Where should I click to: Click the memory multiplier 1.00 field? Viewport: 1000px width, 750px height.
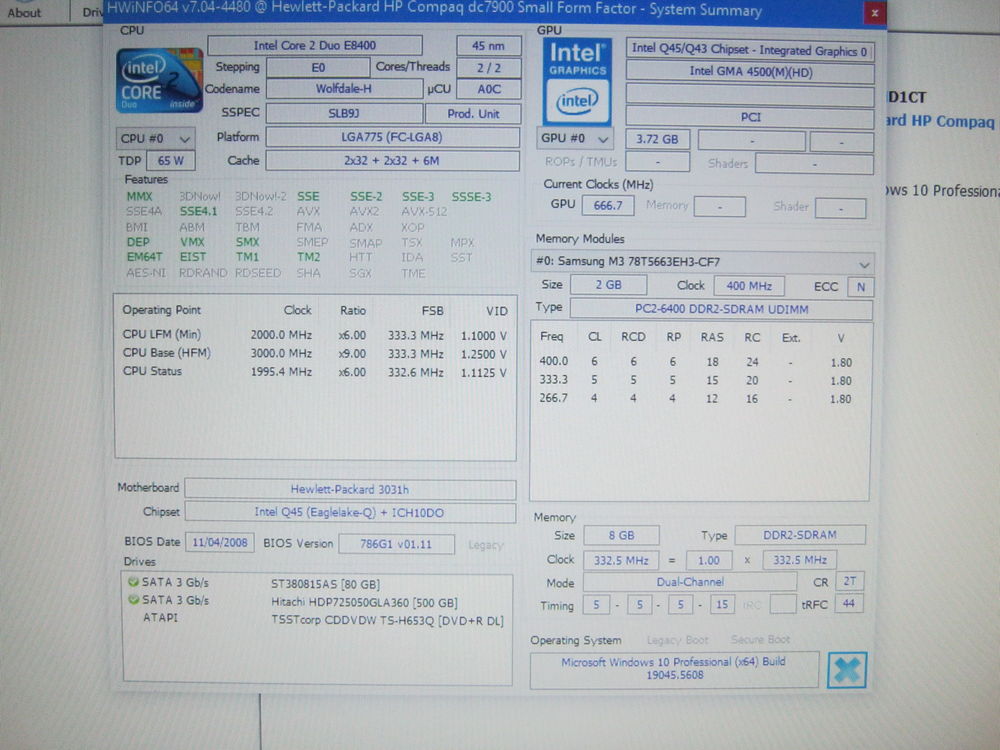tap(709, 560)
